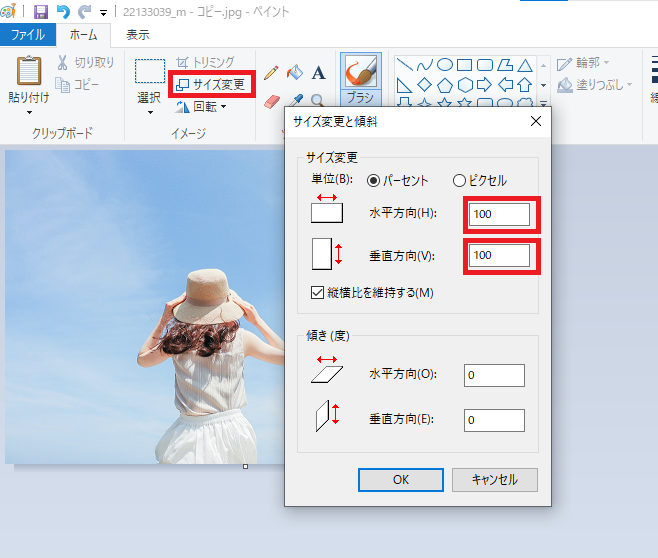This screenshot has height=558, width=658.
Task: Click the skew 垂直方向(E) input field
Action: tap(494, 420)
